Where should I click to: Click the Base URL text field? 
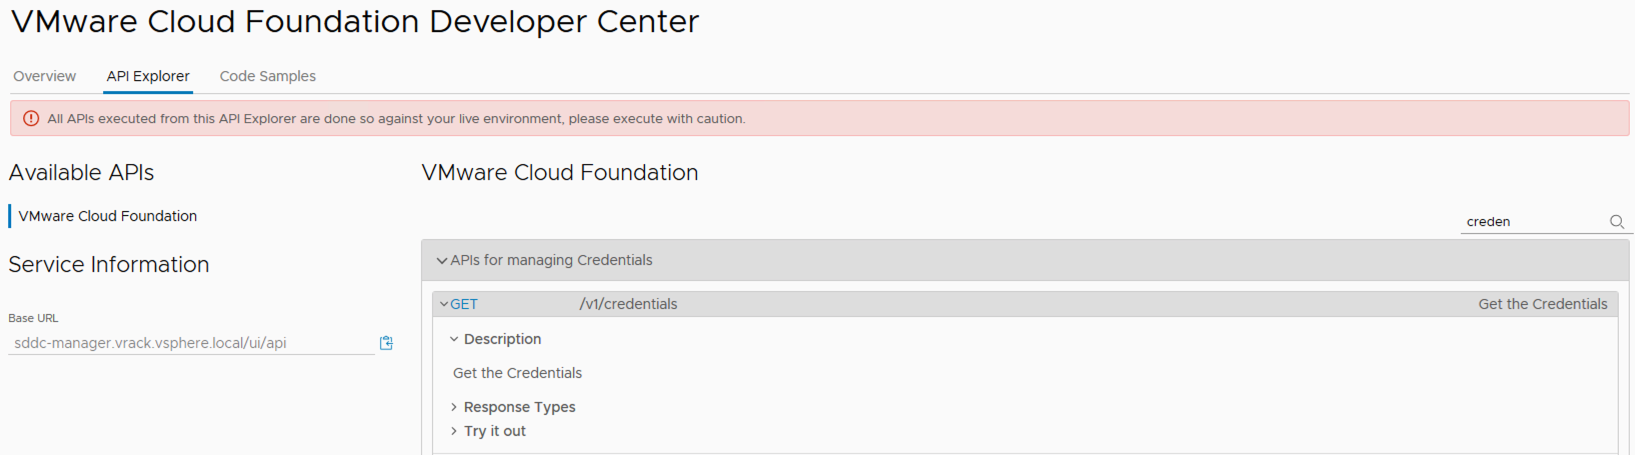click(192, 343)
